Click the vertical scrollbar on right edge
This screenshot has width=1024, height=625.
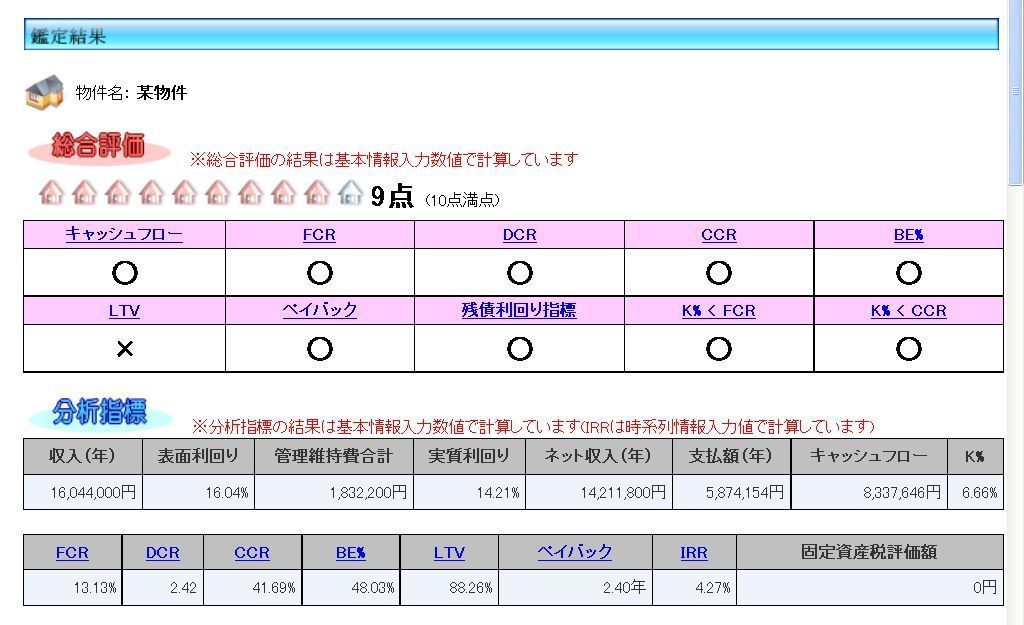tap(1015, 300)
